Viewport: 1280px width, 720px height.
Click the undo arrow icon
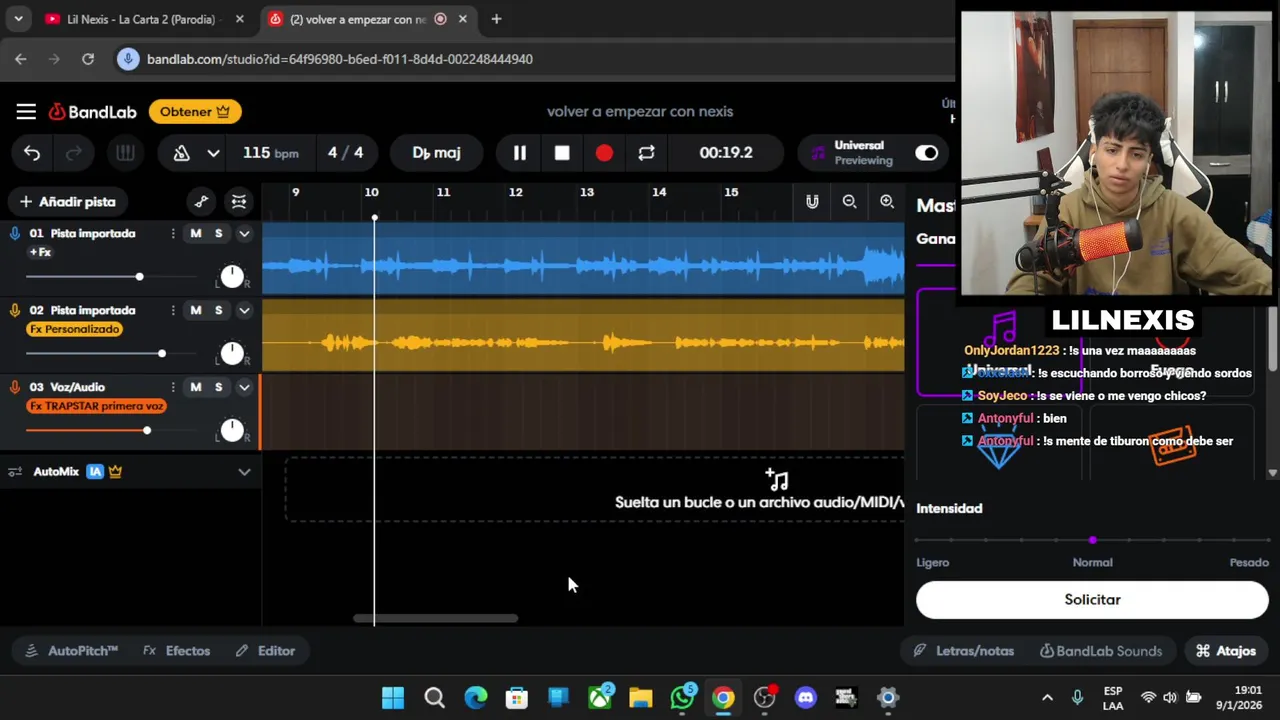tap(32, 153)
